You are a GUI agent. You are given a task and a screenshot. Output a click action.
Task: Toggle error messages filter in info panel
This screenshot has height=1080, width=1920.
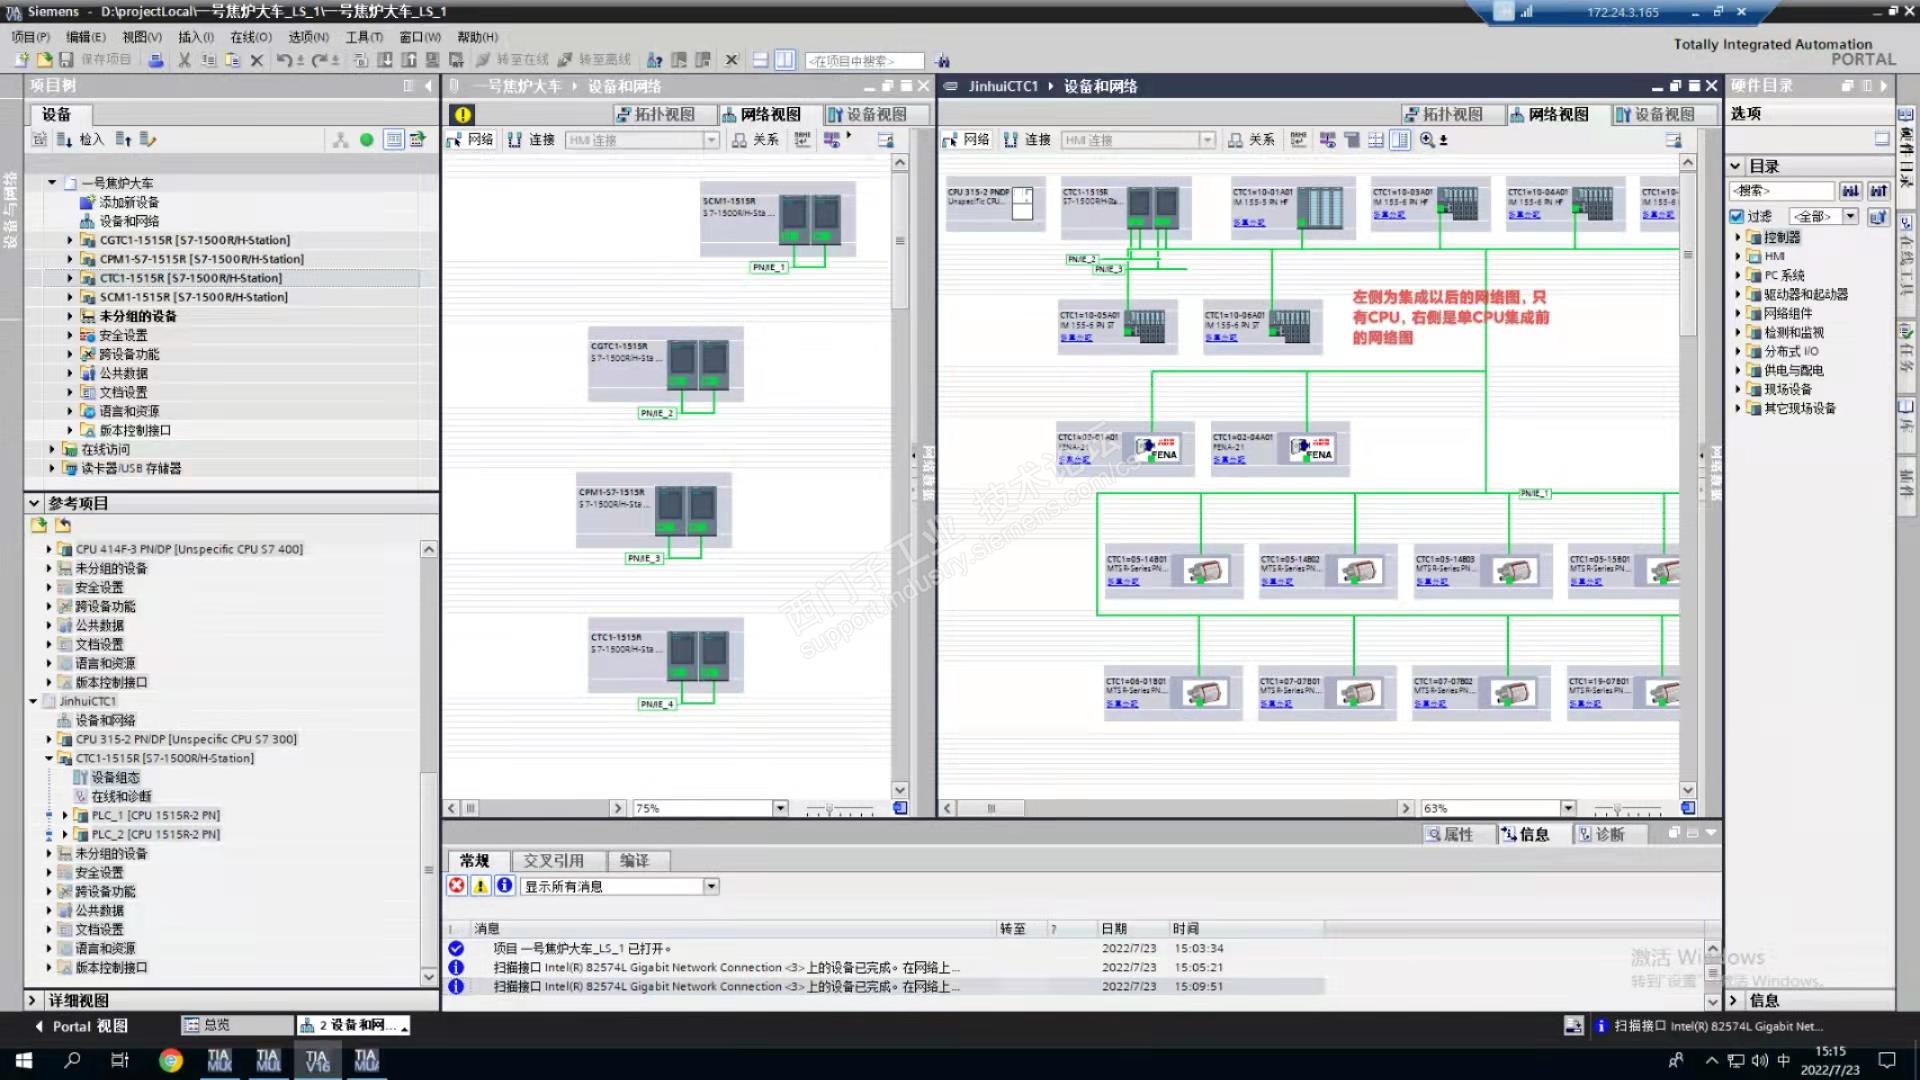pos(457,886)
